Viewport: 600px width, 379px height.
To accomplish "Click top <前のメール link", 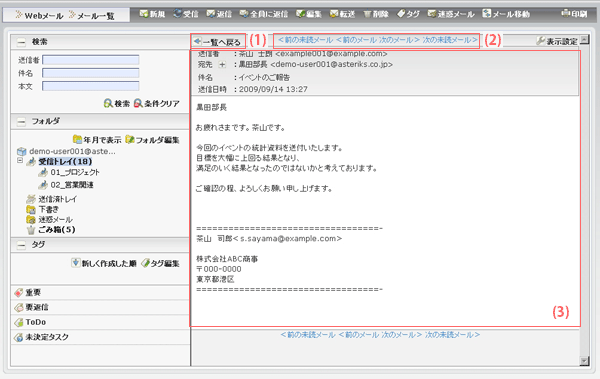I will tap(356, 40).
